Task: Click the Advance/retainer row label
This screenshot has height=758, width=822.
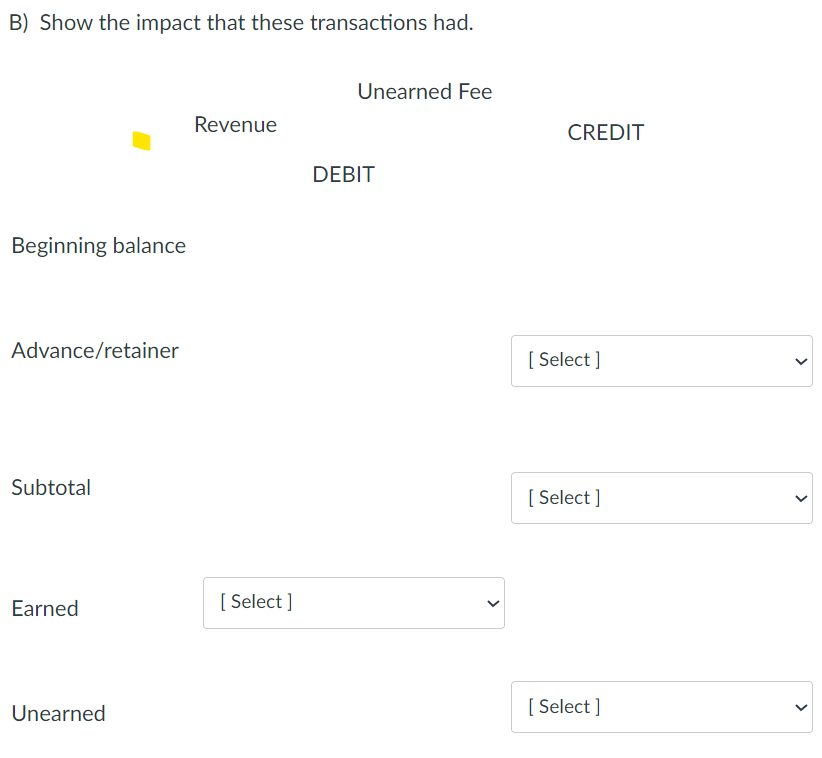Action: coord(95,351)
